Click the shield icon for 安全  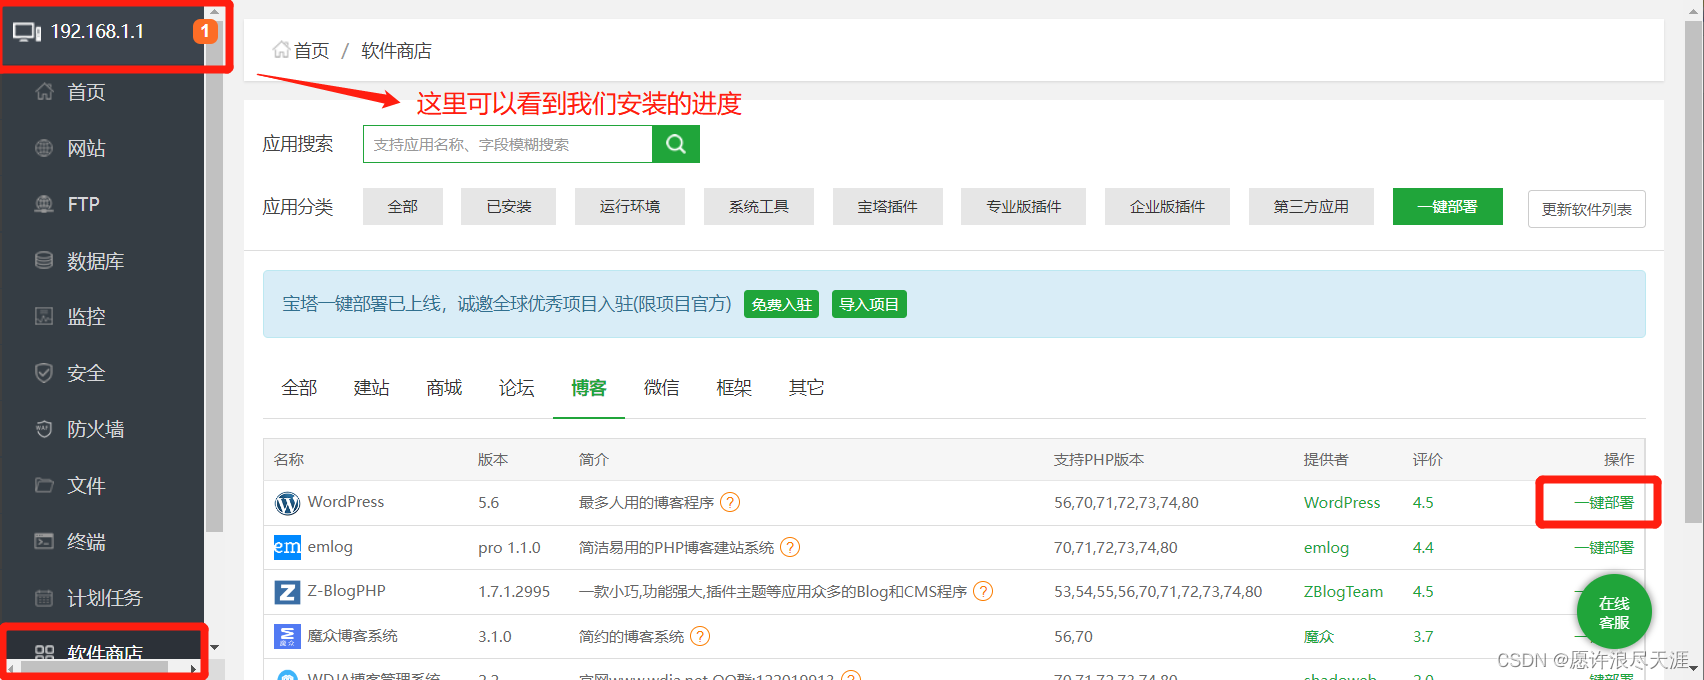[x=44, y=373]
